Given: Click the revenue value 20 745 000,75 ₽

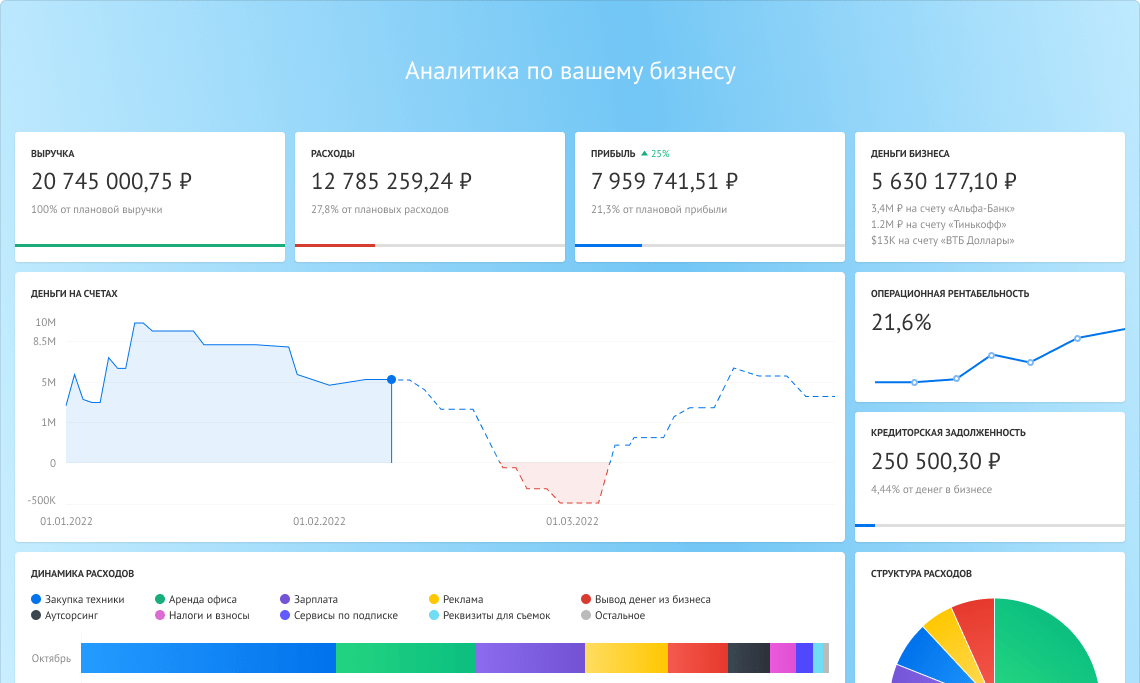Looking at the screenshot, I should [x=111, y=181].
